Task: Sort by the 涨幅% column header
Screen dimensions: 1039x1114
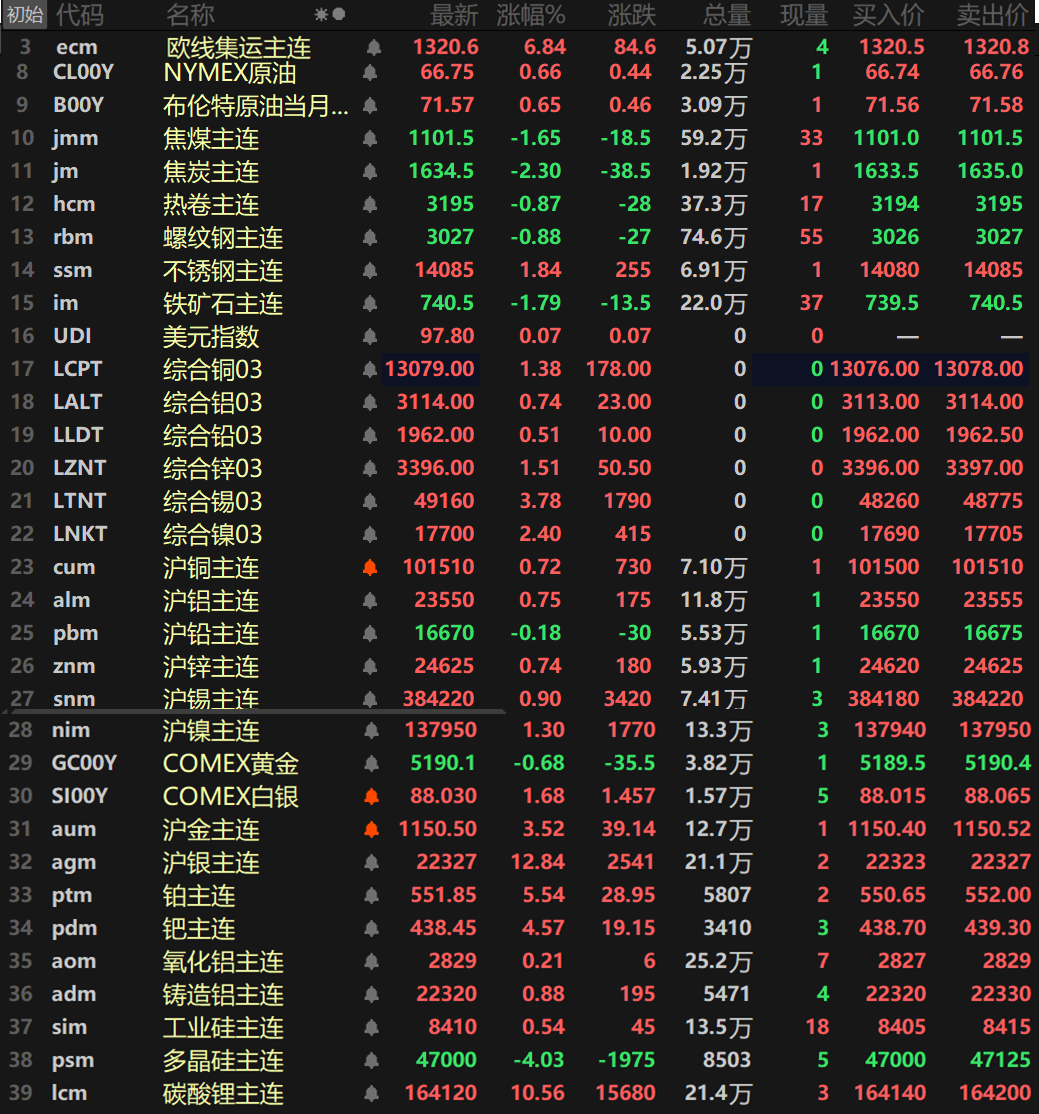Action: pos(530,14)
